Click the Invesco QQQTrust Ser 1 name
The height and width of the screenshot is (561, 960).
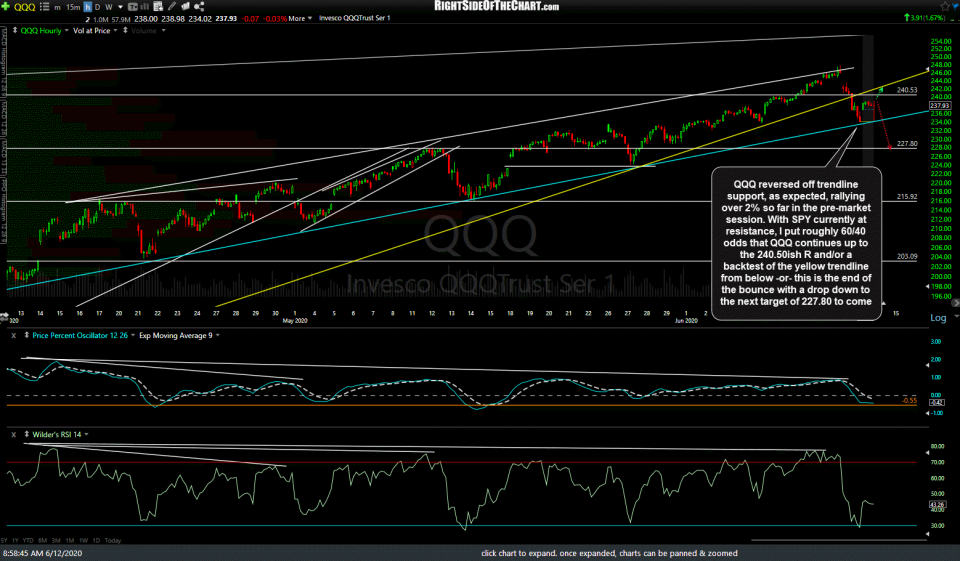coord(354,18)
